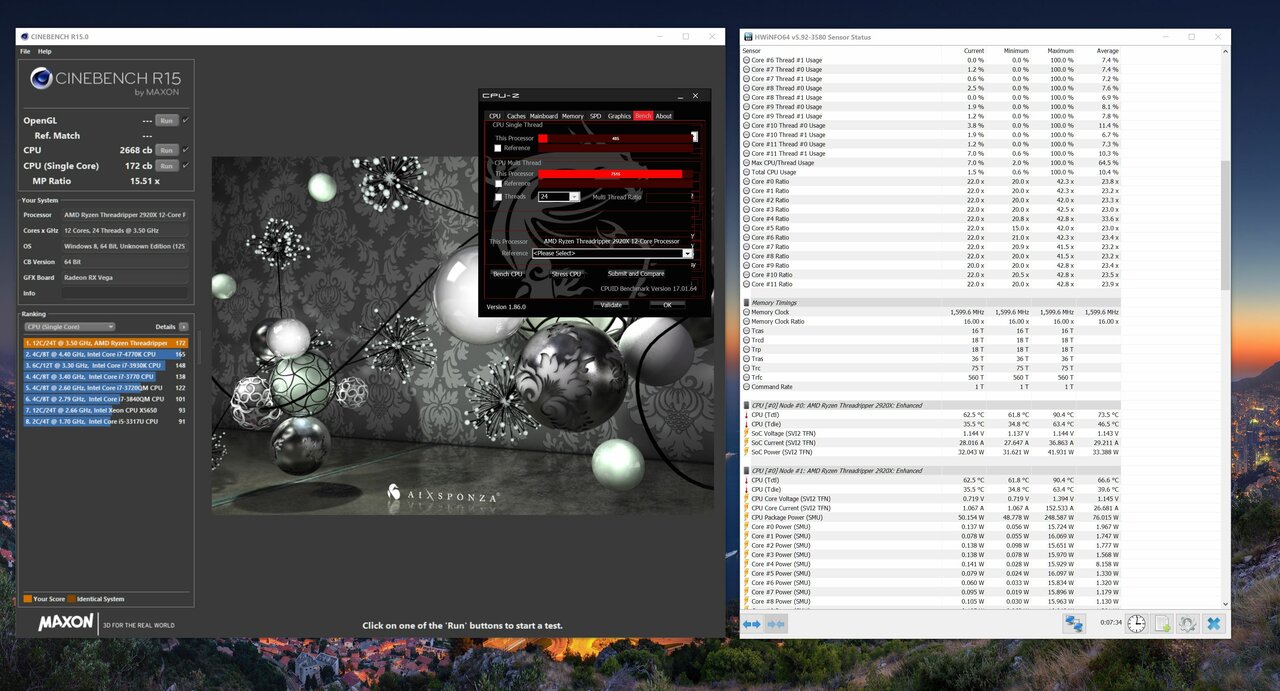This screenshot has height=691, width=1280.
Task: Switch to Graphics tab in CPU-Z
Action: click(x=619, y=116)
